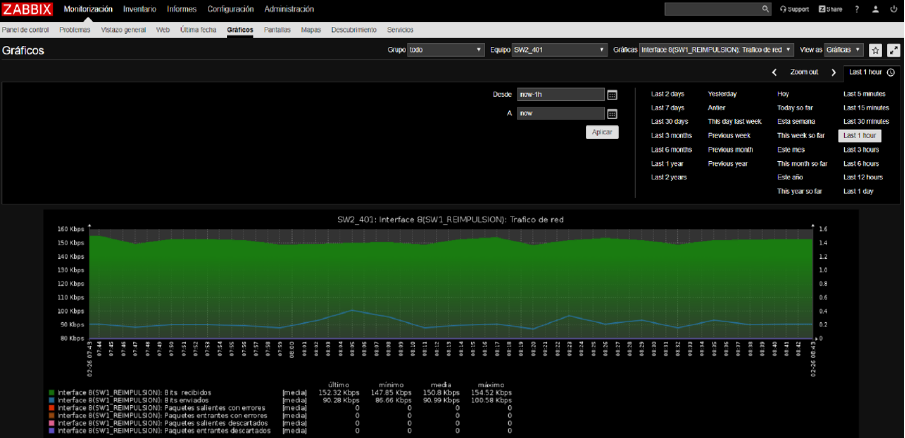Click the search magnifier icon

(765, 9)
